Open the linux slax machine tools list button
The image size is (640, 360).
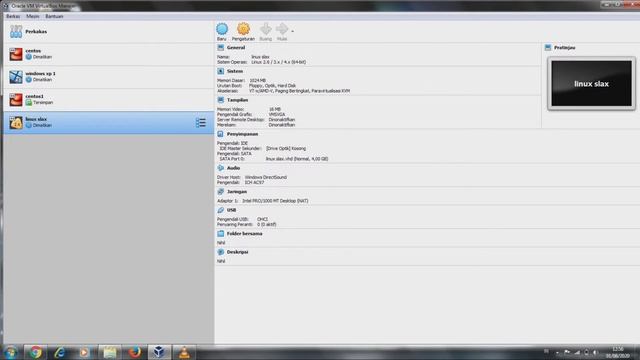201,122
